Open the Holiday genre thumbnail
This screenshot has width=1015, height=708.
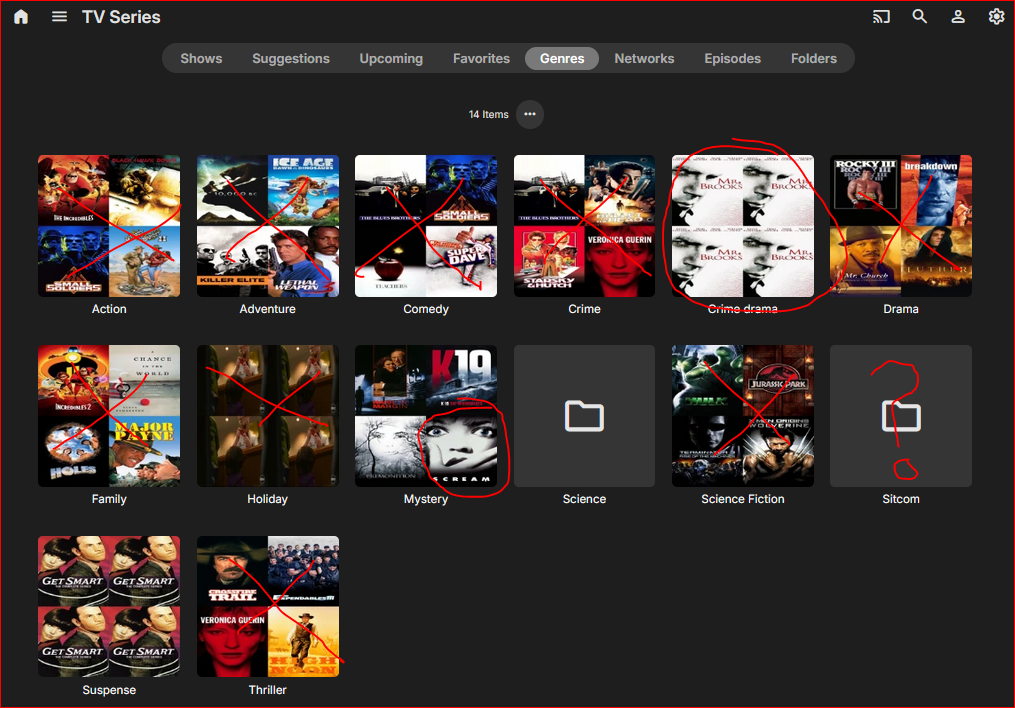tap(267, 415)
